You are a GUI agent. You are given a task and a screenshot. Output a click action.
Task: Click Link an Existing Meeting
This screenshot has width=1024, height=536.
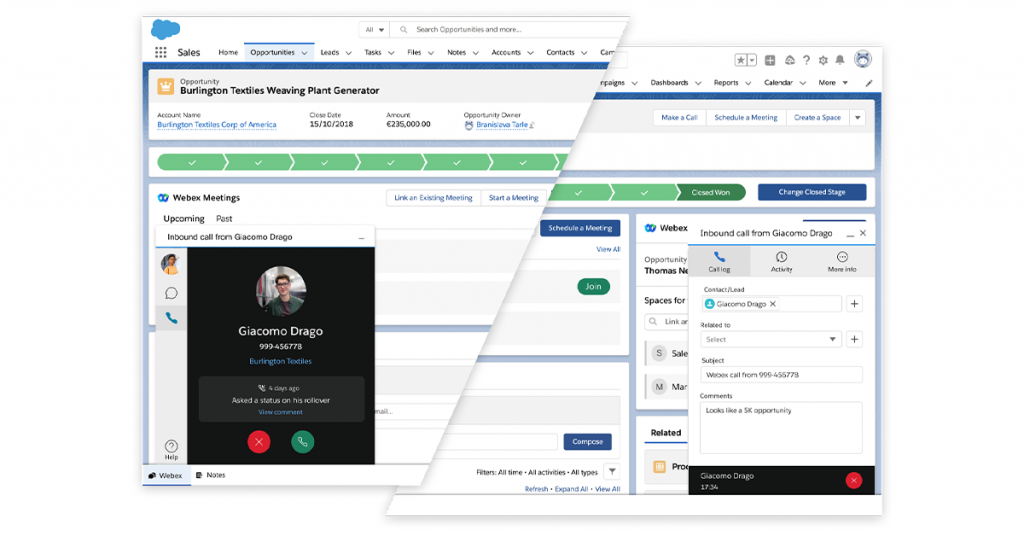pos(433,198)
